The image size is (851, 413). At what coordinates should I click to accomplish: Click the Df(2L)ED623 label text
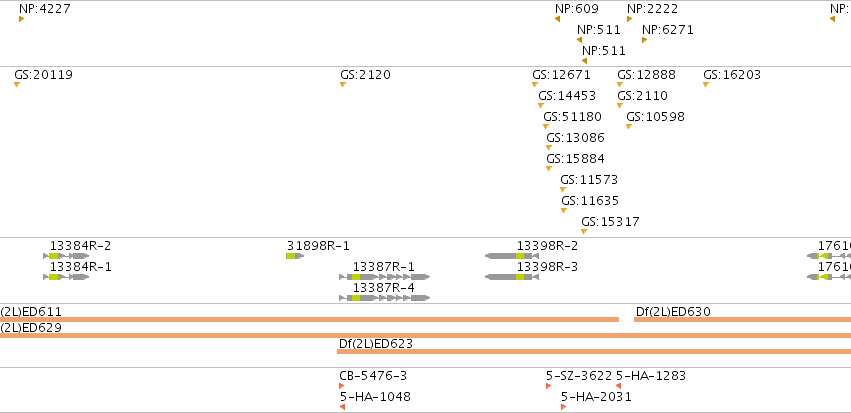(376, 344)
